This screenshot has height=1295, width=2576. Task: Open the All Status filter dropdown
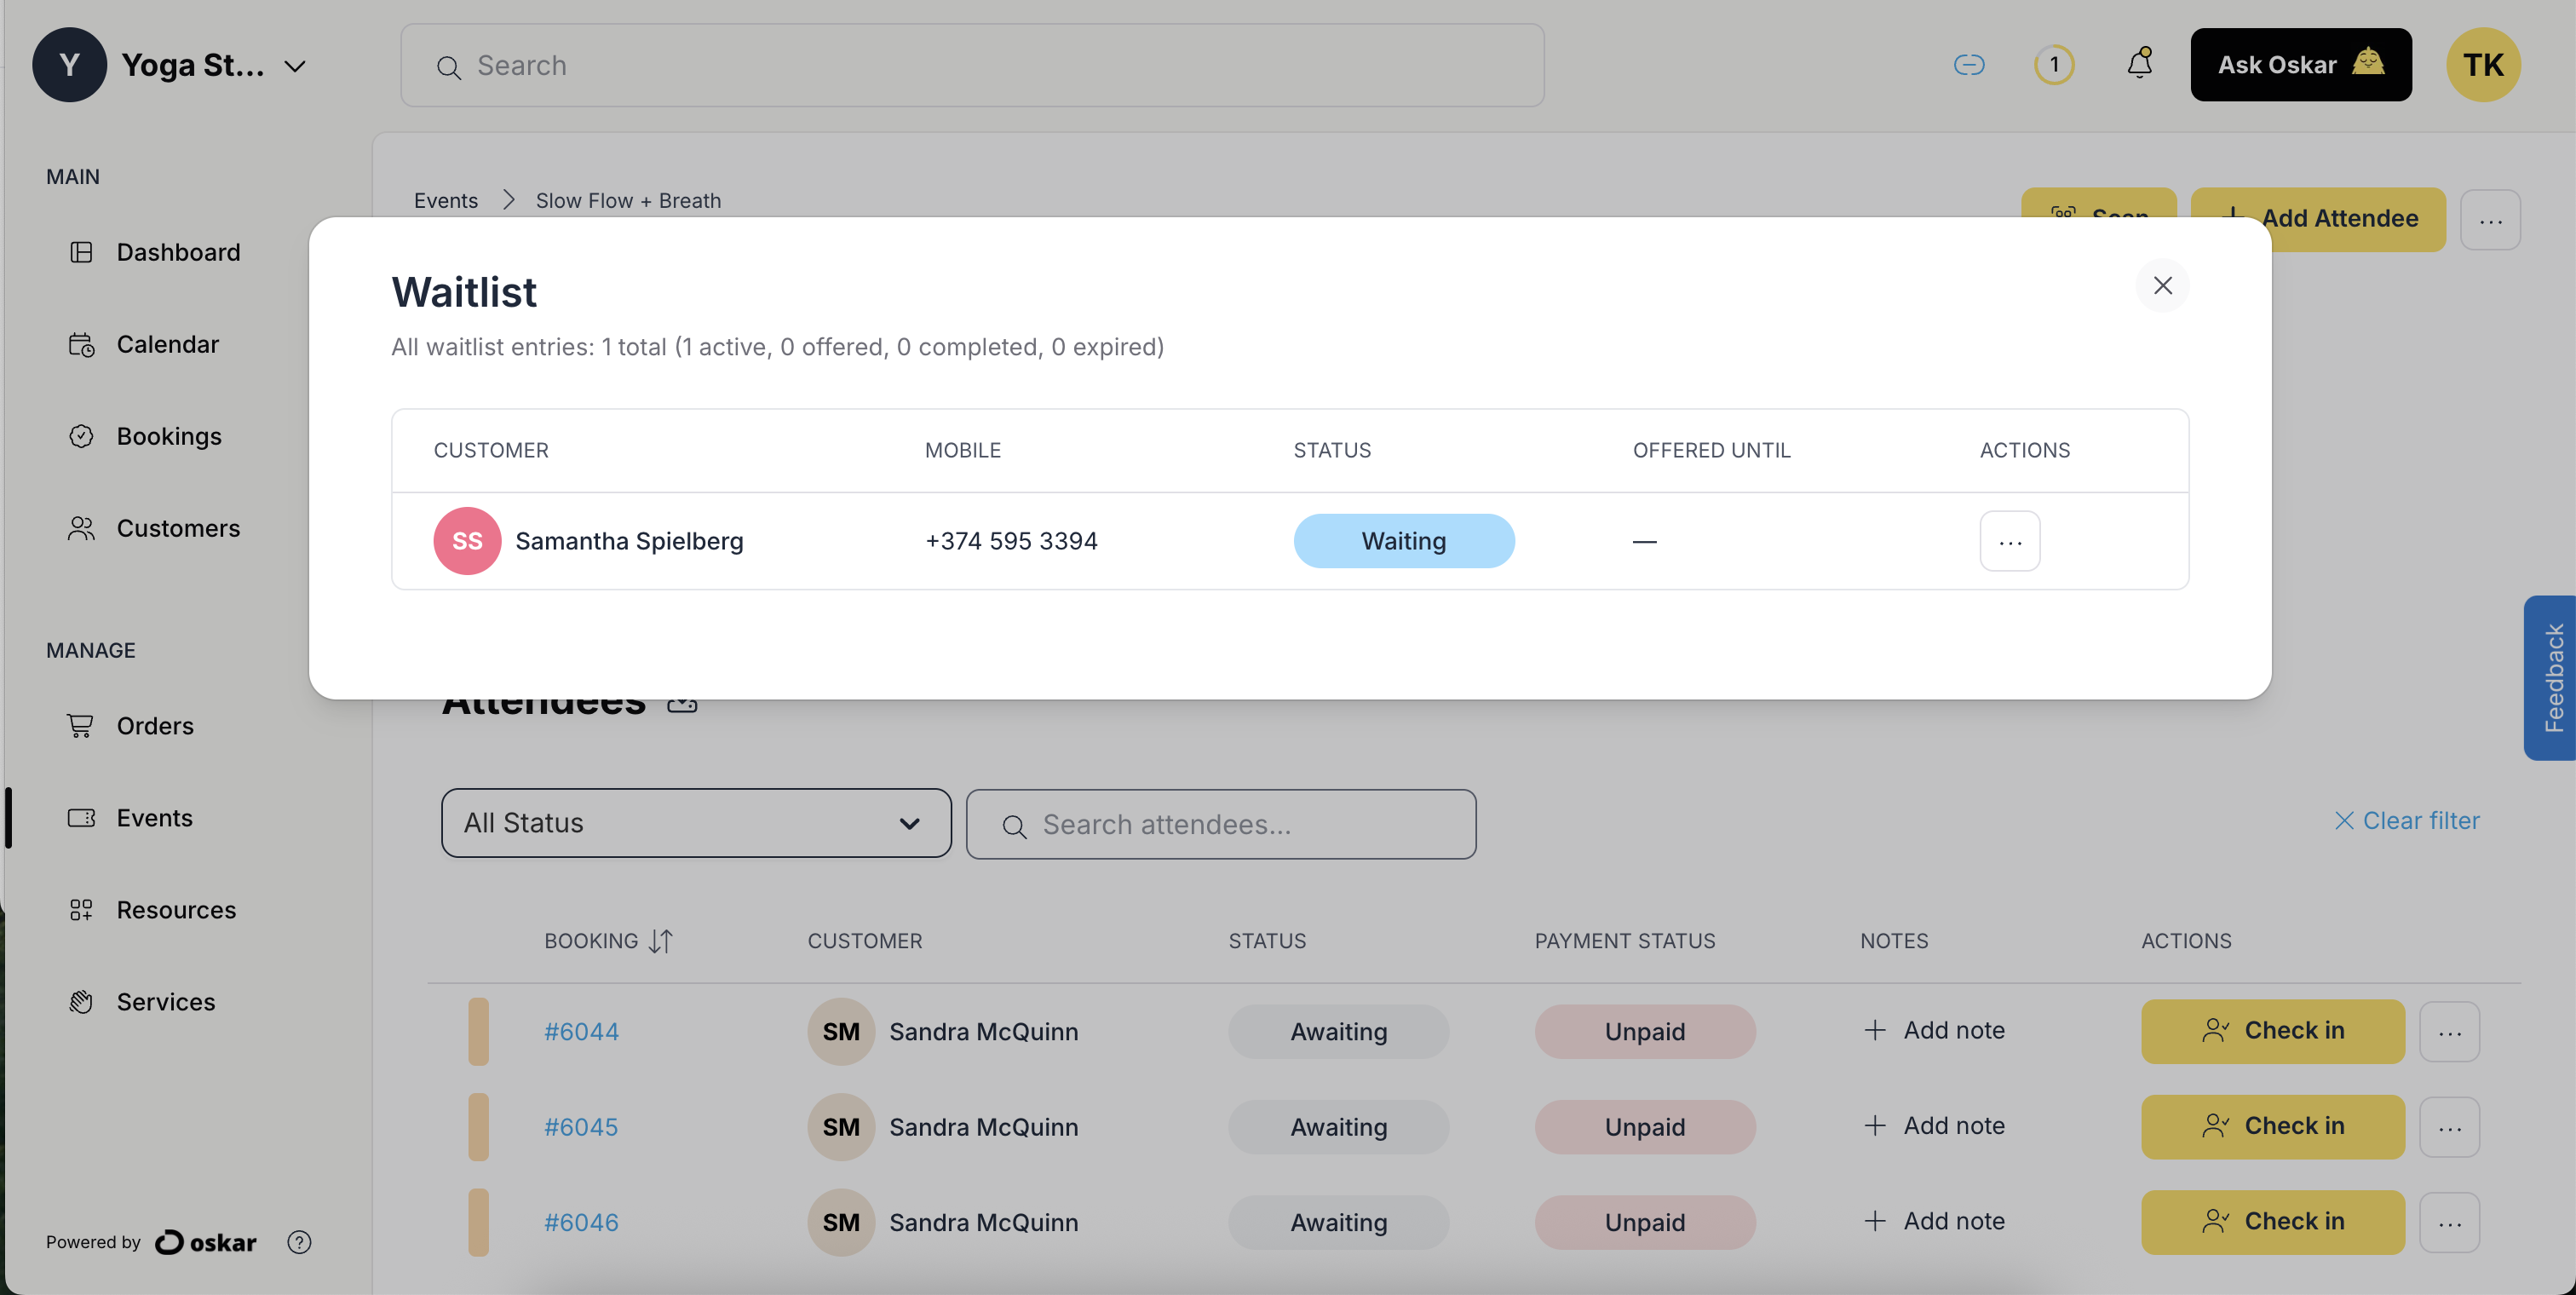click(x=695, y=823)
